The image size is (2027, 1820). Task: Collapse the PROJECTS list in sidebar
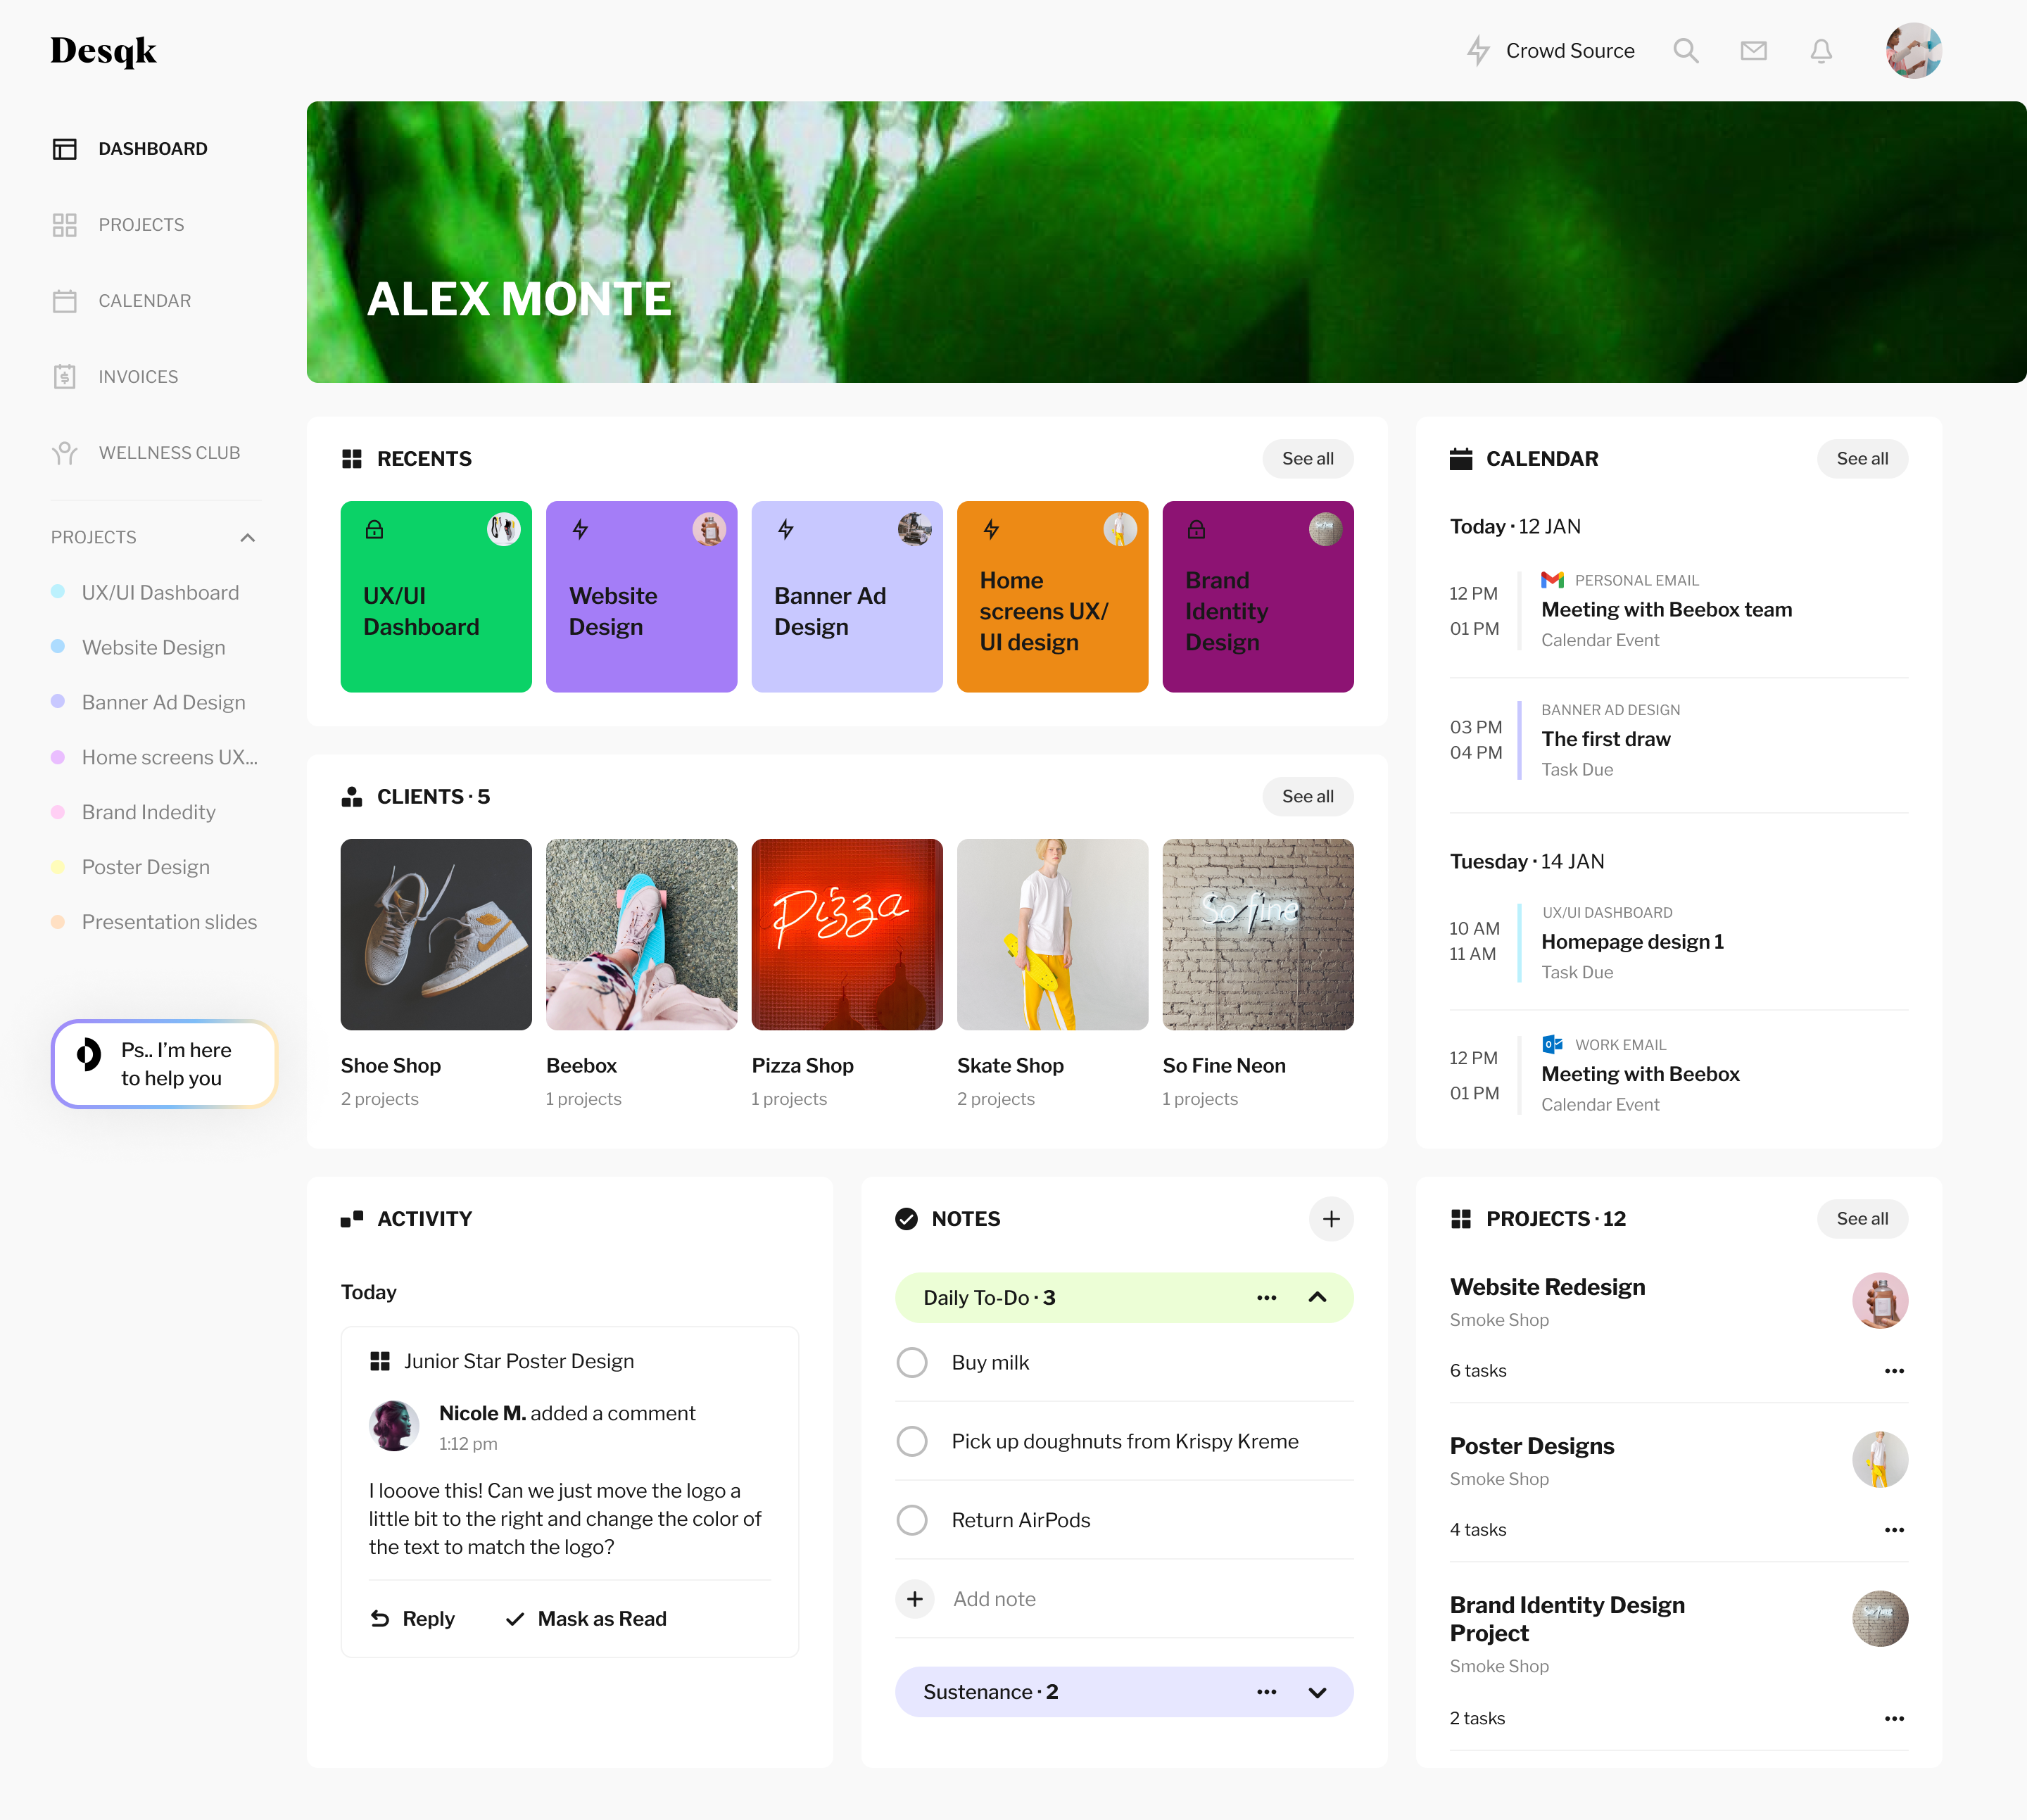point(247,537)
